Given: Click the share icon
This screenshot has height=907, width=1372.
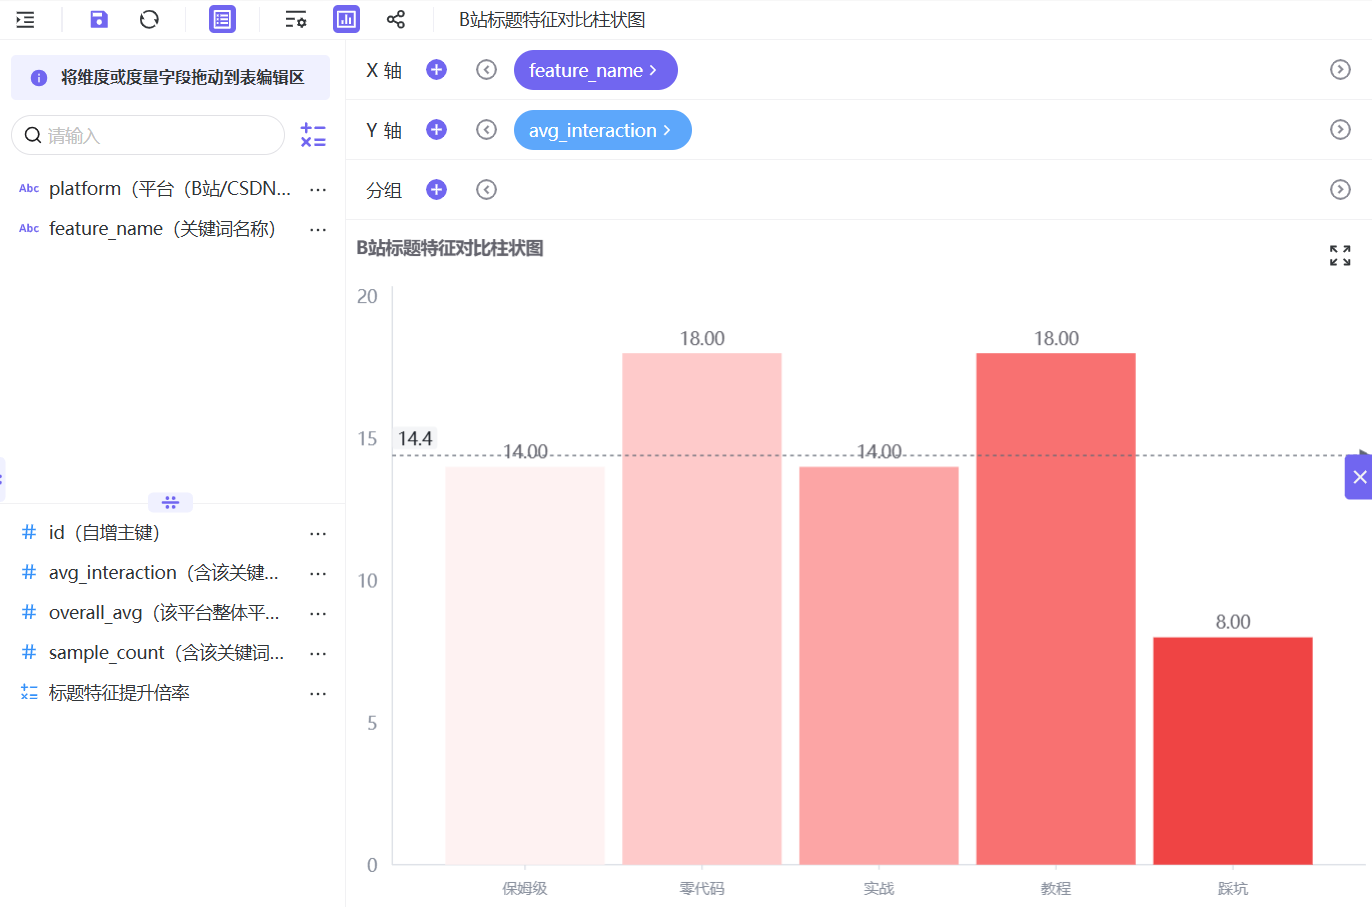Looking at the screenshot, I should pos(396,19).
